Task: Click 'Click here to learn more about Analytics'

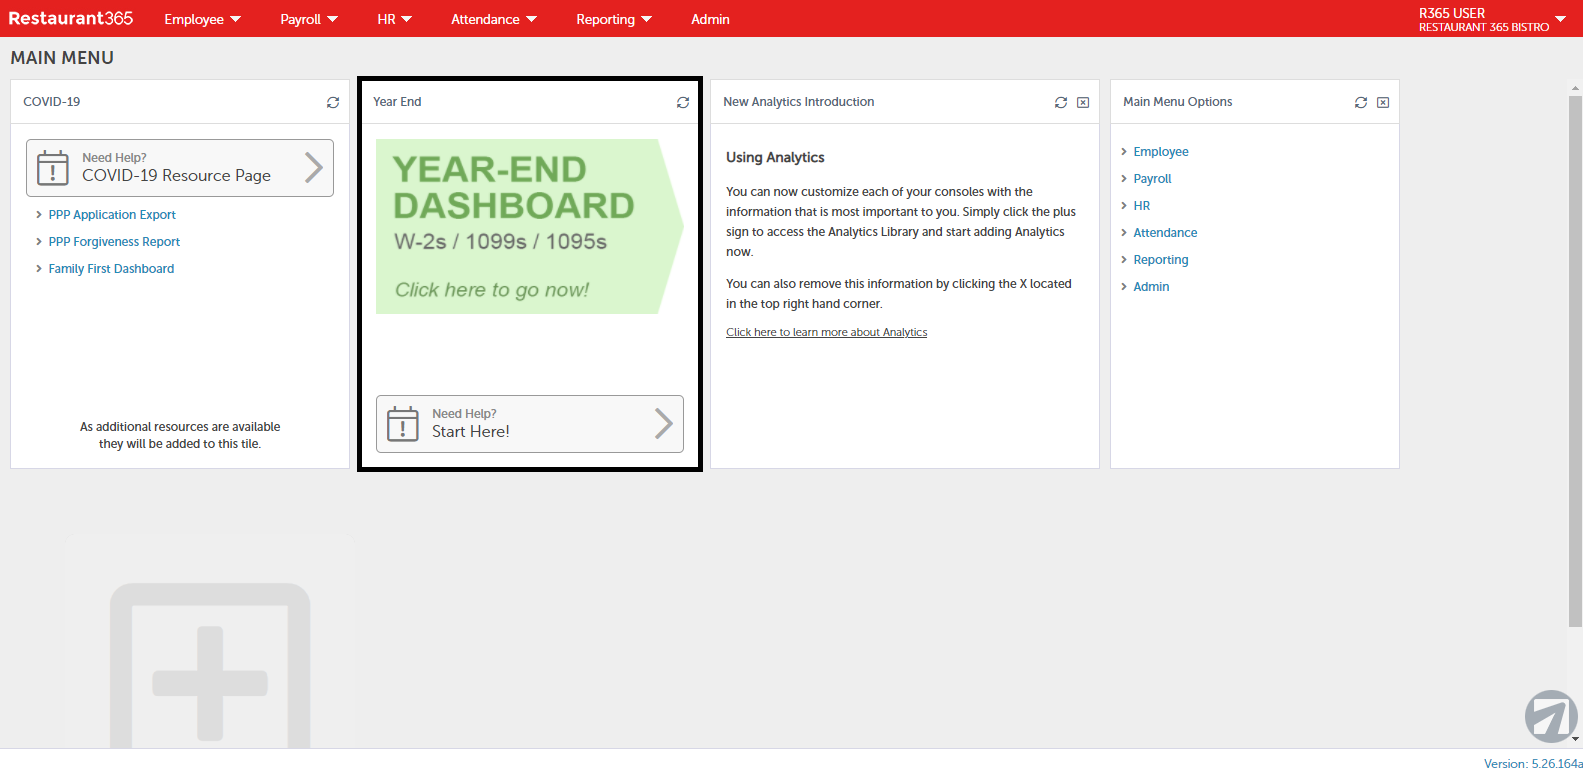Action: [x=826, y=332]
